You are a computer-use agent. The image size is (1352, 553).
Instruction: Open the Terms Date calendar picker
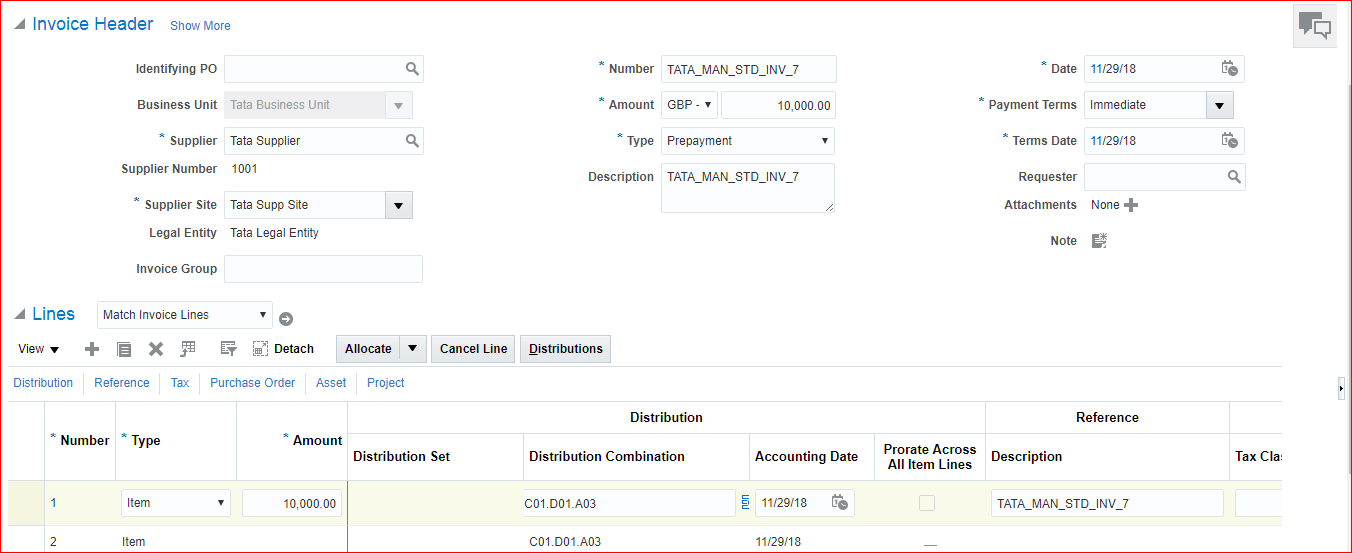pyautogui.click(x=1230, y=141)
